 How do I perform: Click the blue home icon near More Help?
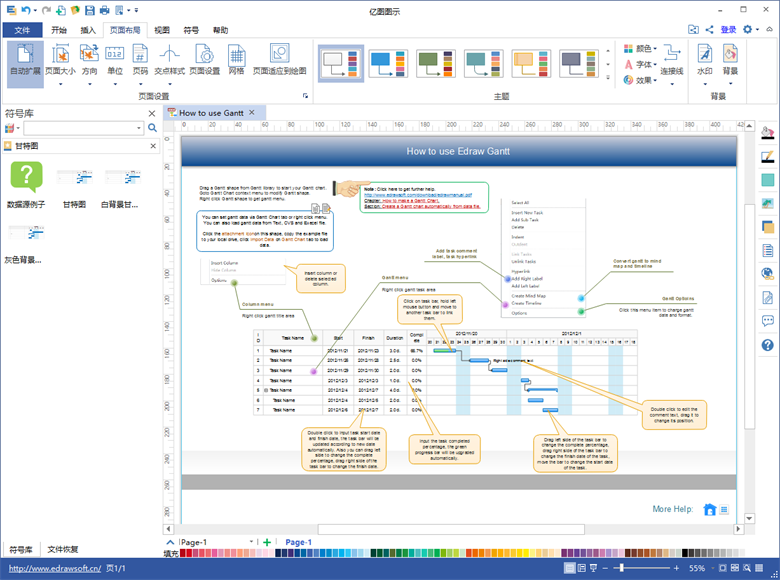(710, 509)
